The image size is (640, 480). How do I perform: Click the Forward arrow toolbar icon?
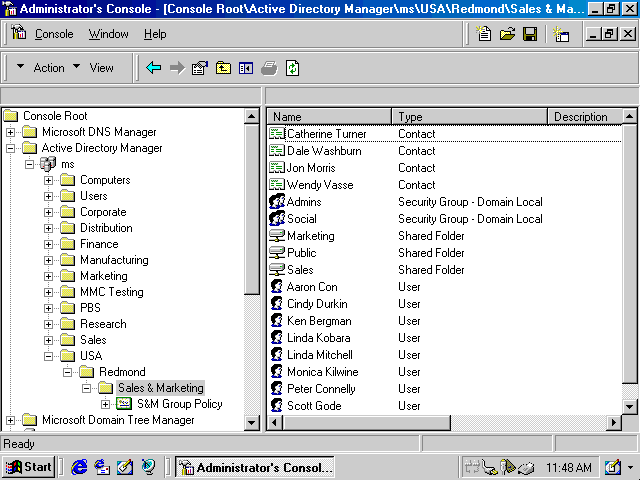177,68
